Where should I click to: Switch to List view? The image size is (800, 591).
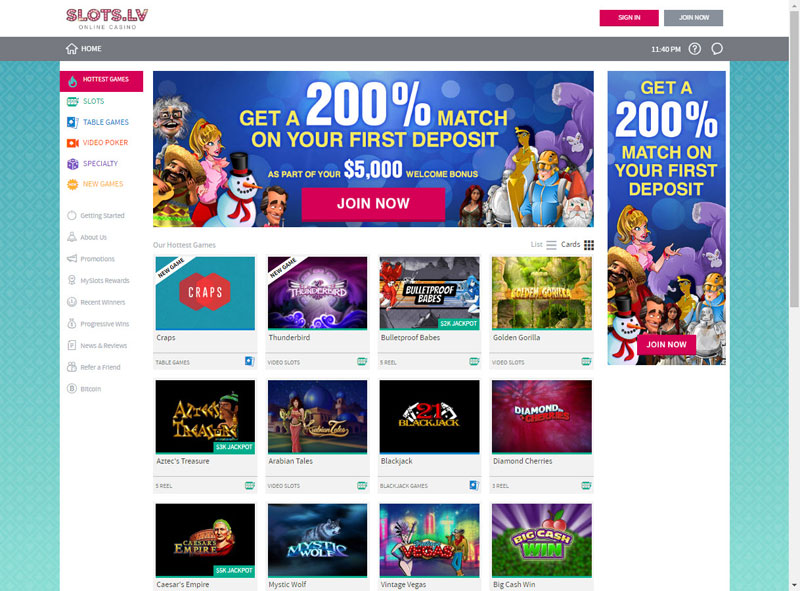click(543, 244)
